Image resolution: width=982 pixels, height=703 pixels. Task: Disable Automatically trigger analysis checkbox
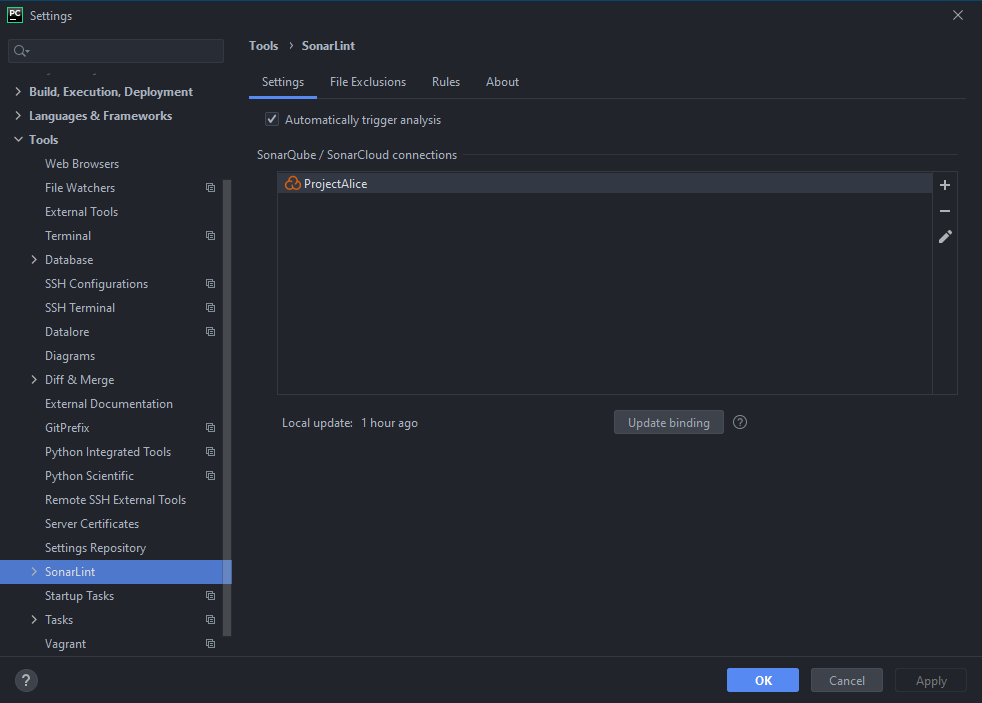(x=272, y=119)
